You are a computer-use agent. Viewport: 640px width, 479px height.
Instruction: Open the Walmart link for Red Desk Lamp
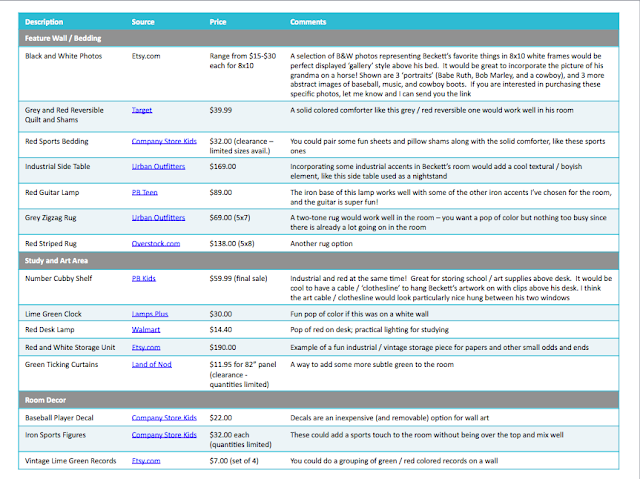pos(146,330)
